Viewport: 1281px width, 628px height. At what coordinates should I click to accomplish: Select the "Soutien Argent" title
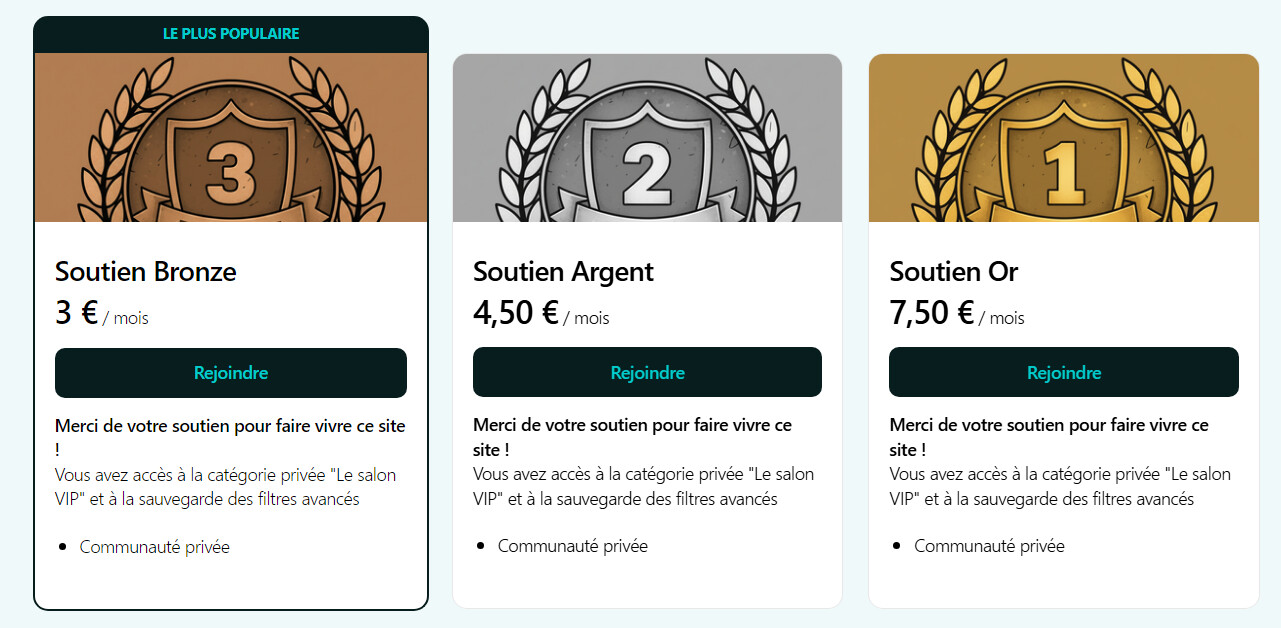[x=563, y=272]
